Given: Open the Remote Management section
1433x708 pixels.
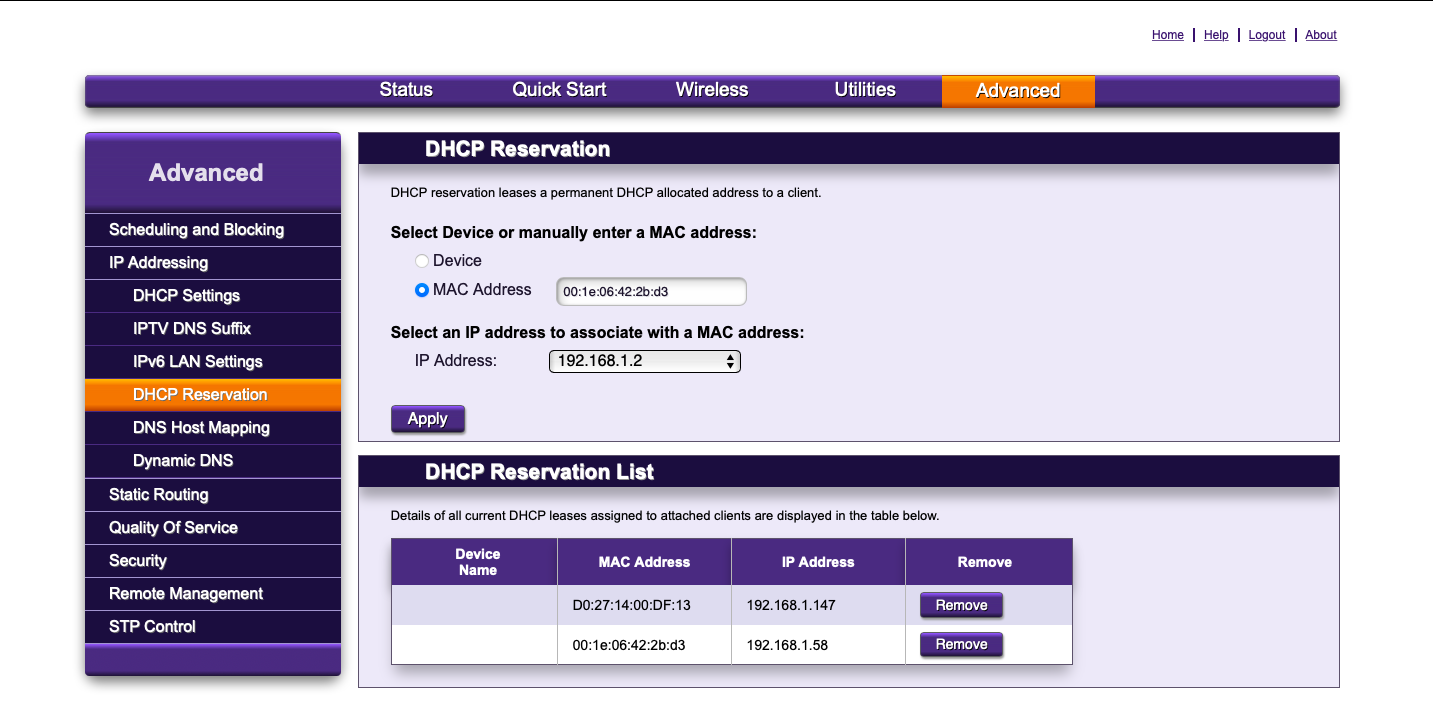Looking at the screenshot, I should coord(186,594).
